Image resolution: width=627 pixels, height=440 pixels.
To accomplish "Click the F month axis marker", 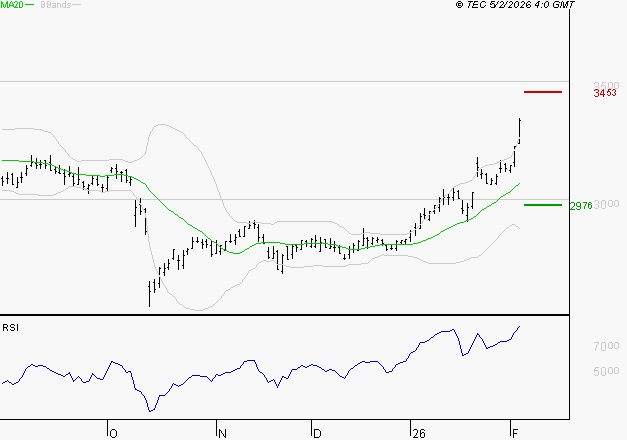I will [x=515, y=433].
